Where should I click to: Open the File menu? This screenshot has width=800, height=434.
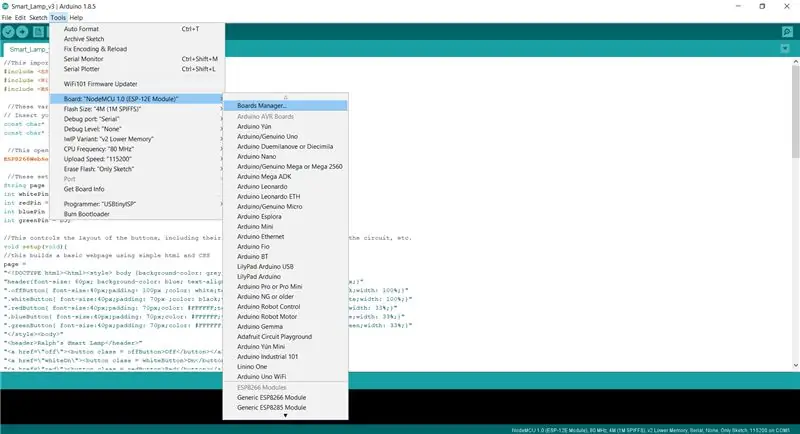point(7,17)
